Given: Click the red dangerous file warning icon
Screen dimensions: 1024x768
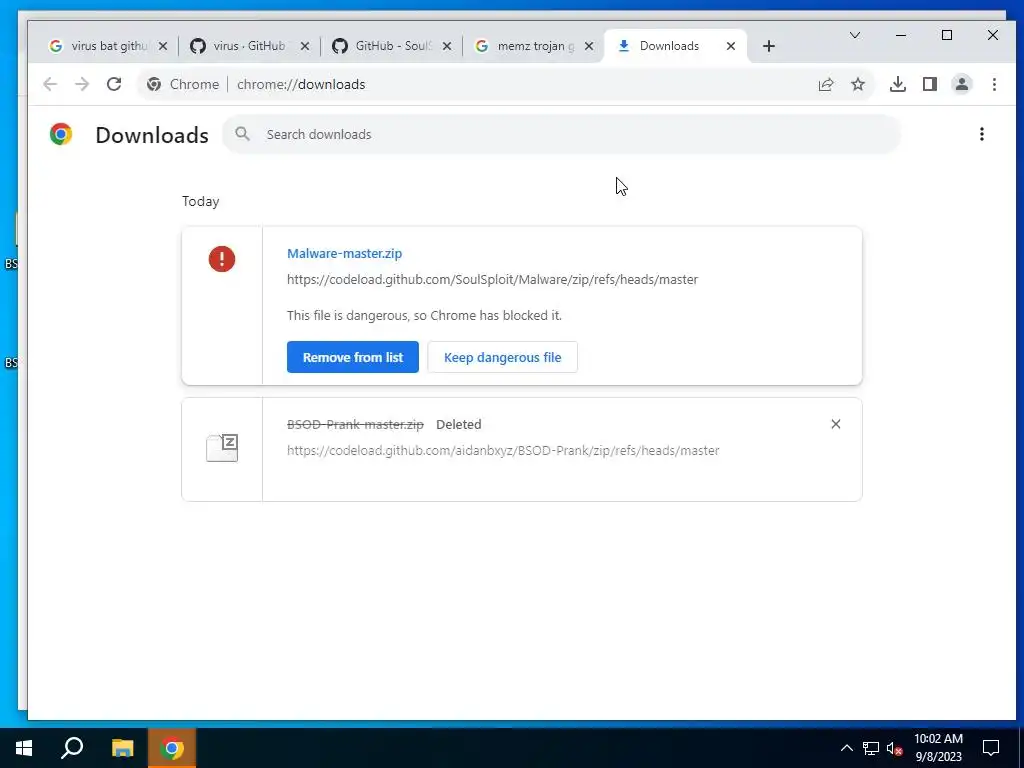Looking at the screenshot, I should pyautogui.click(x=222, y=259).
